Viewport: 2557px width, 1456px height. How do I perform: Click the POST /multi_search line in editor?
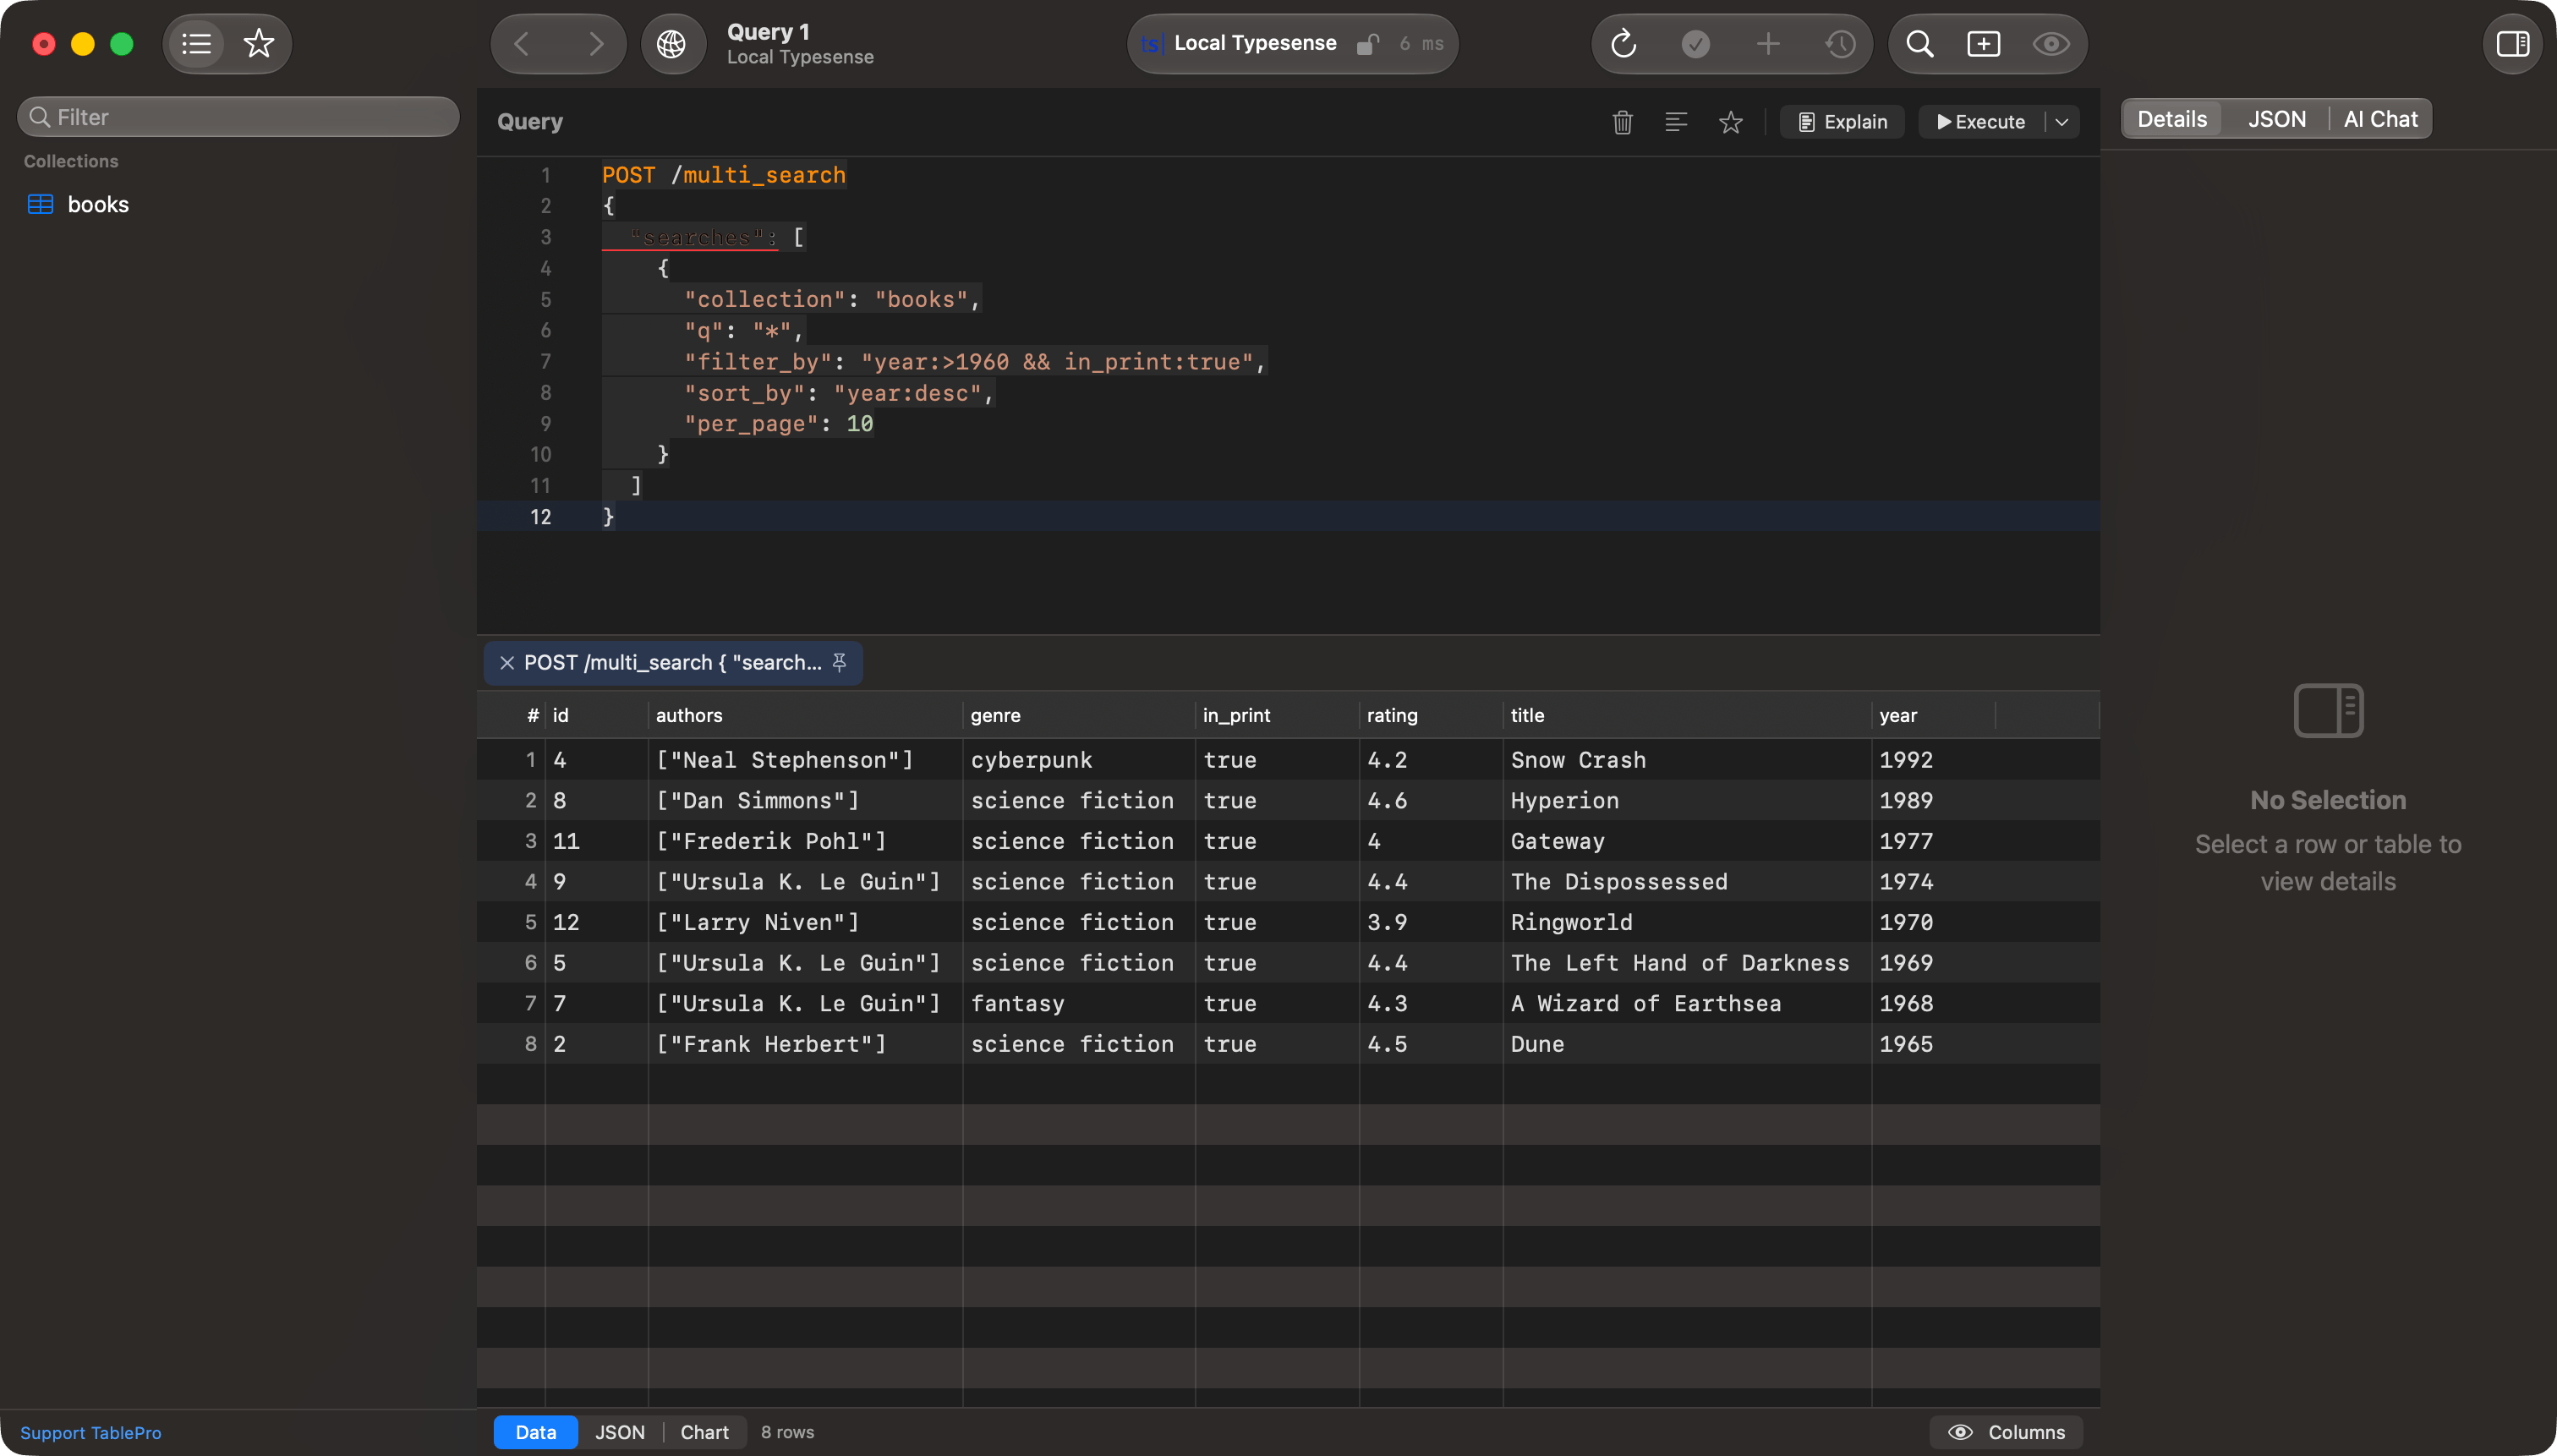coord(724,175)
